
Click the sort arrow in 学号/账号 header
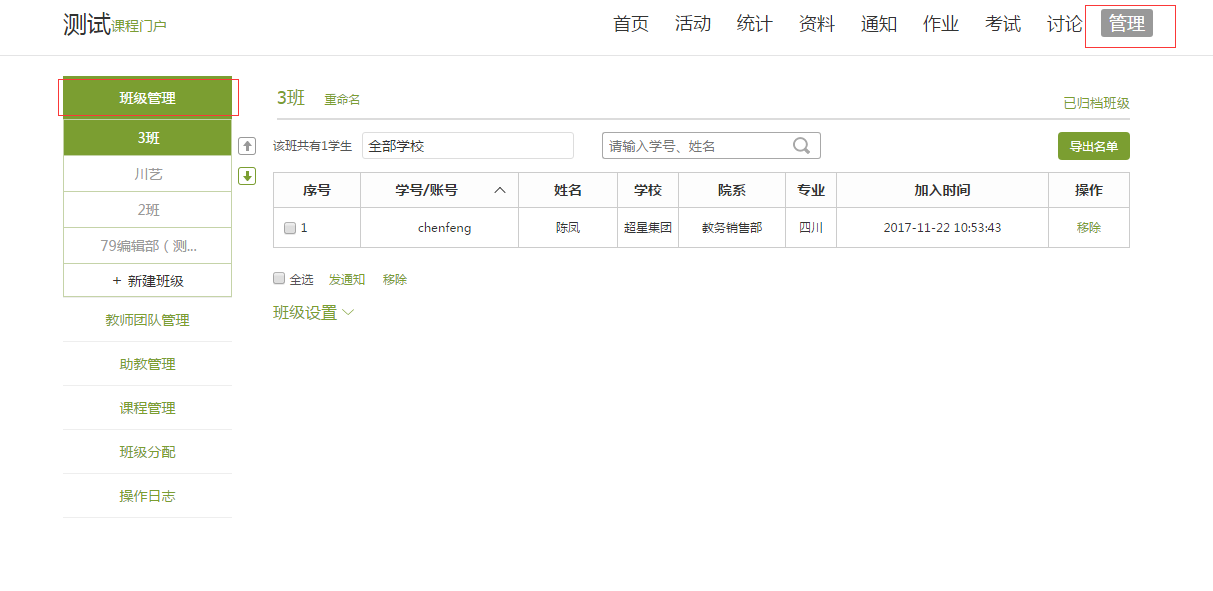tap(500, 190)
